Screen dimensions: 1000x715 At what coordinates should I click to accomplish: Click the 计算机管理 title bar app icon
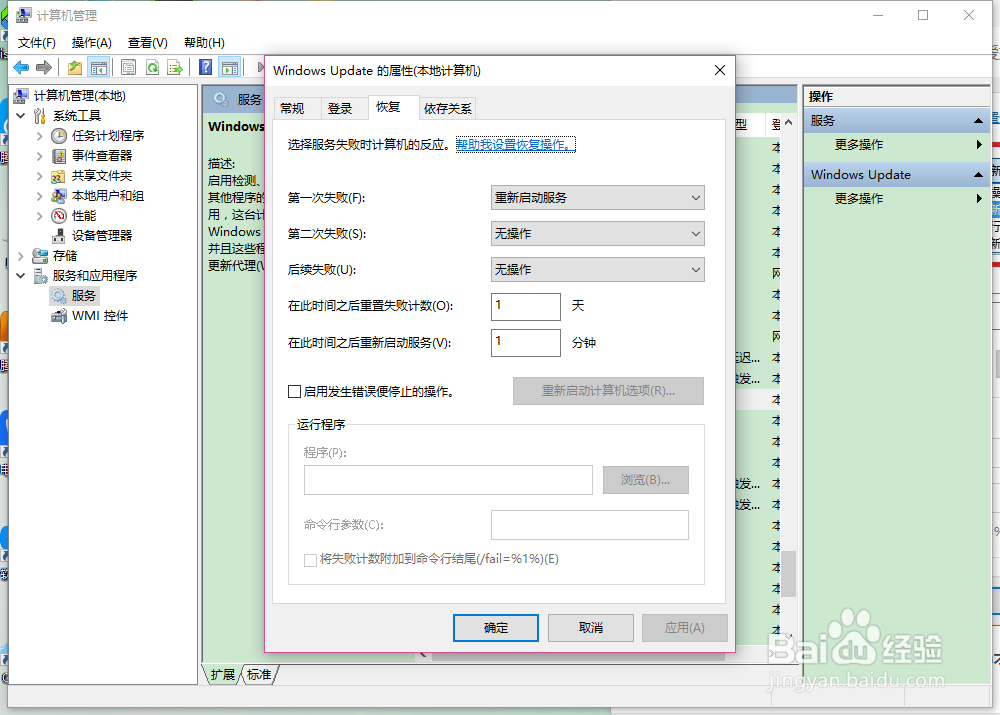(23, 15)
